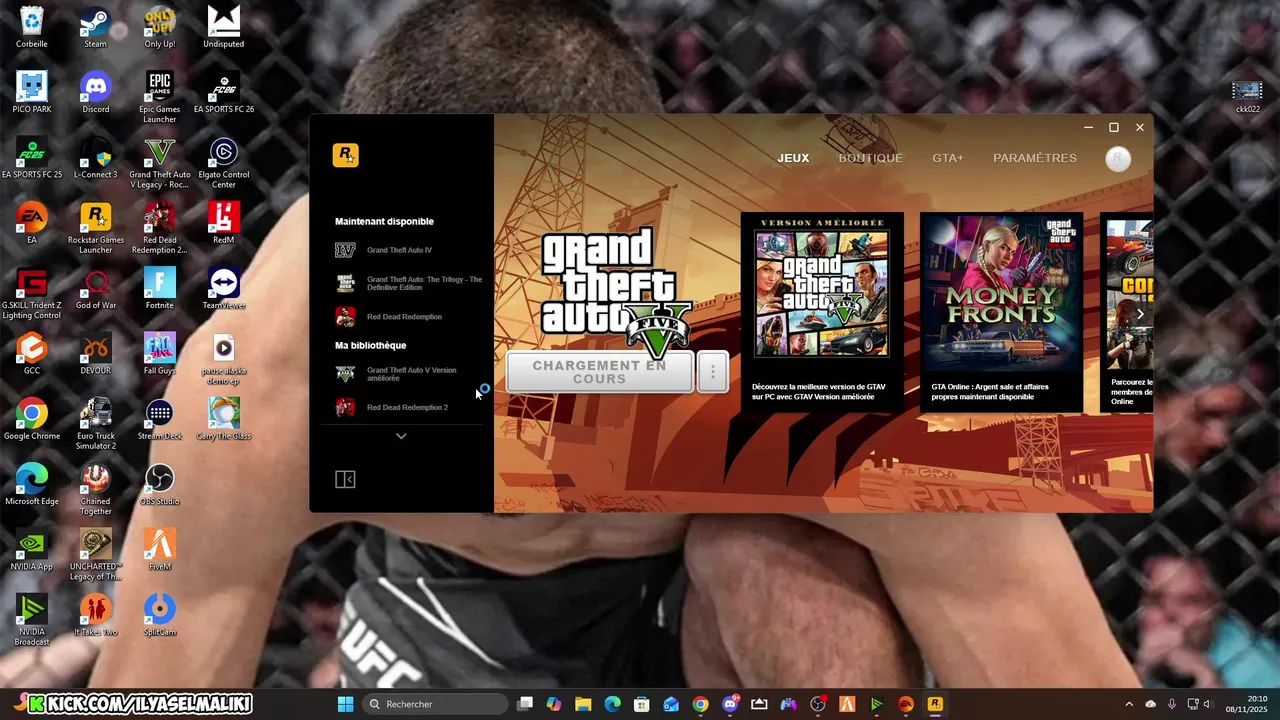Launch God of War desktop shortcut
This screenshot has height=720, width=1280.
click(x=96, y=288)
